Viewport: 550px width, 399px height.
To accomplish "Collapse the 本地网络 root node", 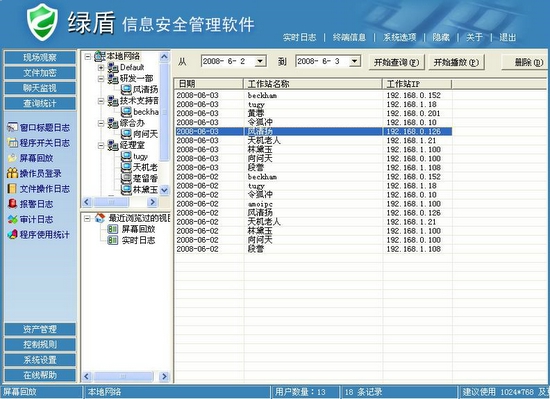I will click(88, 56).
